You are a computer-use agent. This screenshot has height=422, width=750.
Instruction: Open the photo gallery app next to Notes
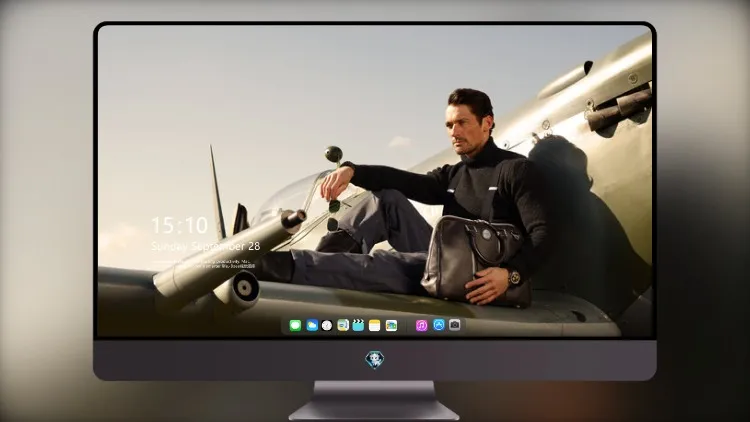391,326
